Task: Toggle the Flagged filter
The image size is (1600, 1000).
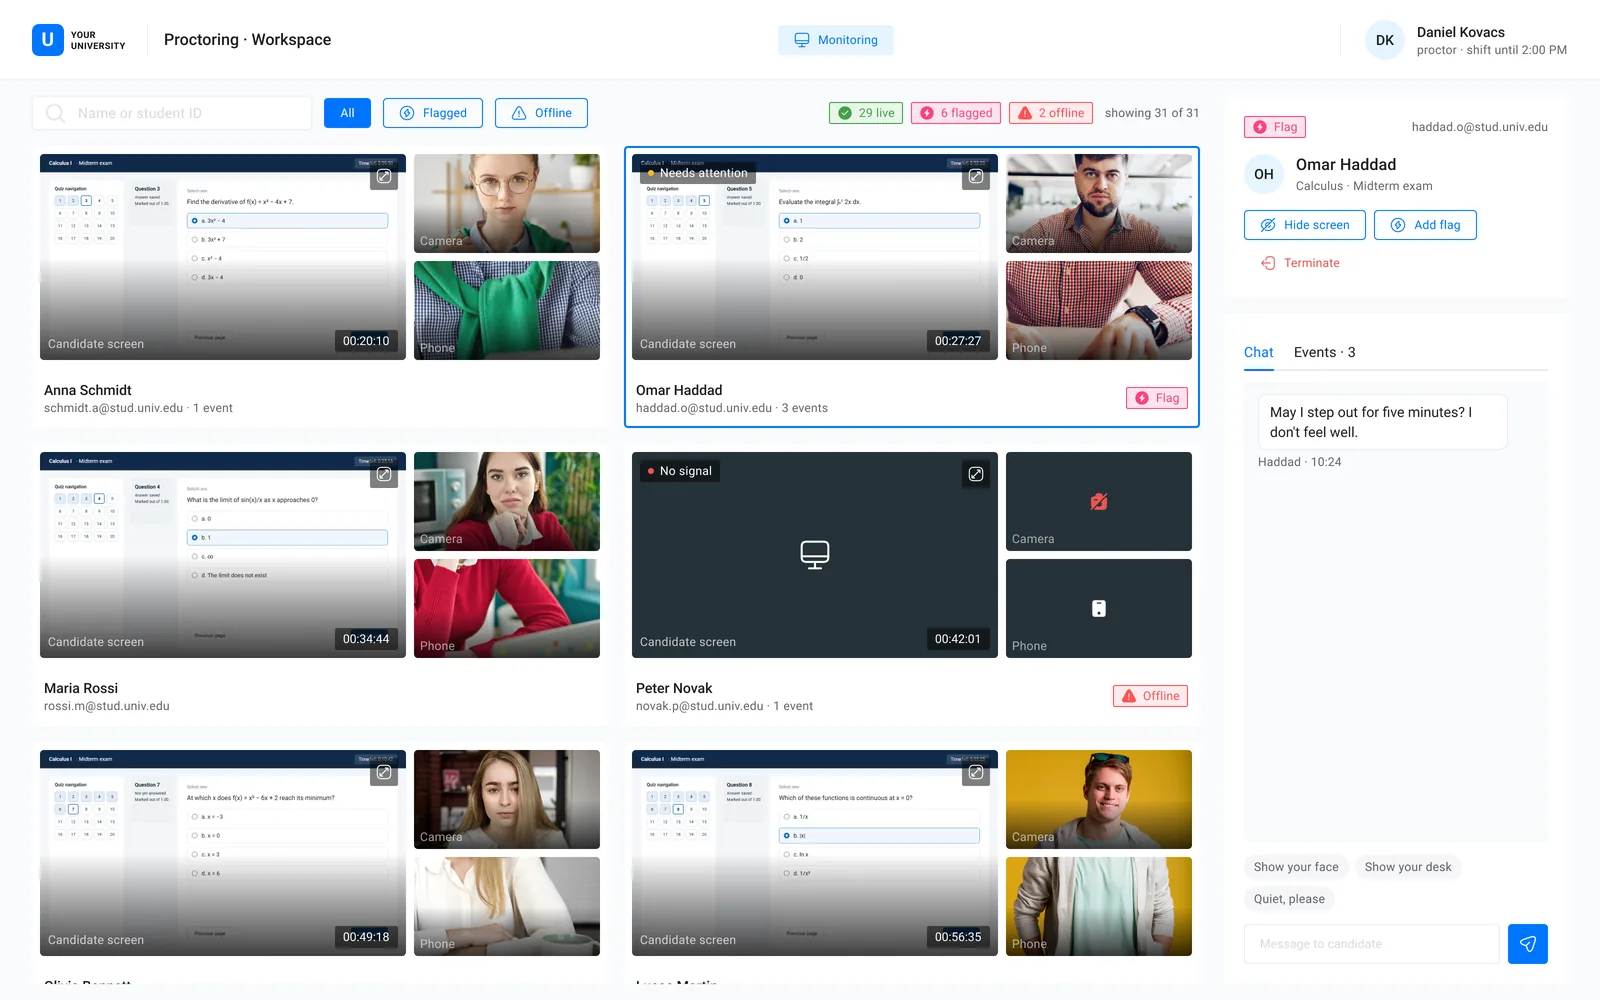Action: (x=433, y=113)
